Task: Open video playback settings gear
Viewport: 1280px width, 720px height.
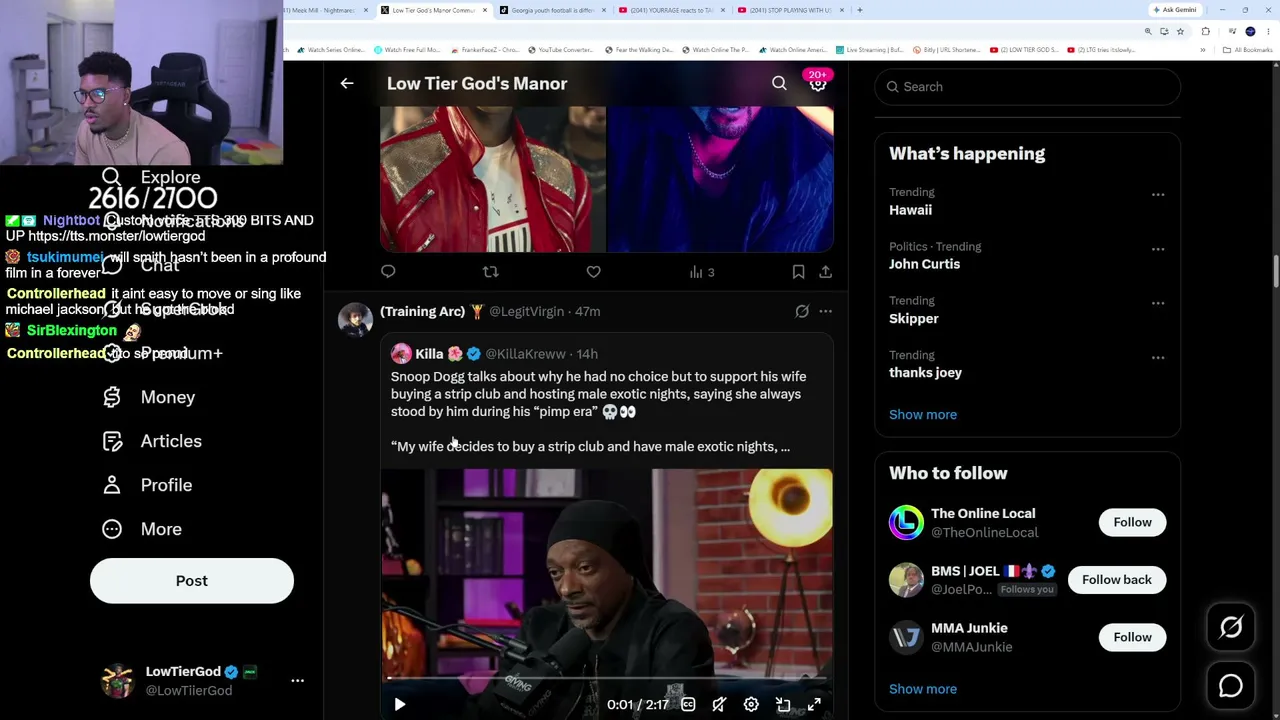Action: point(751,704)
